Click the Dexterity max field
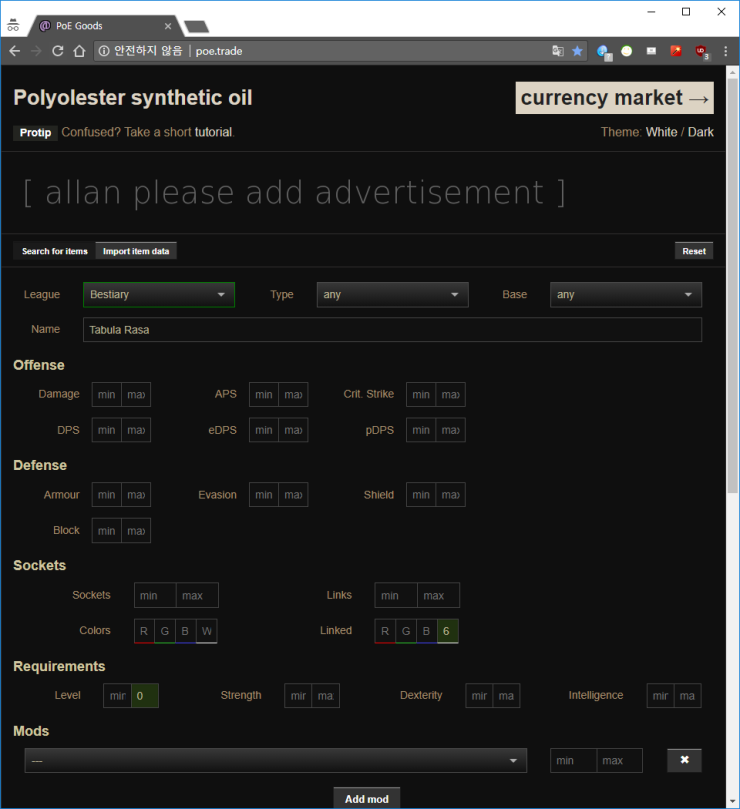Image resolution: width=740 pixels, height=809 pixels. point(506,696)
